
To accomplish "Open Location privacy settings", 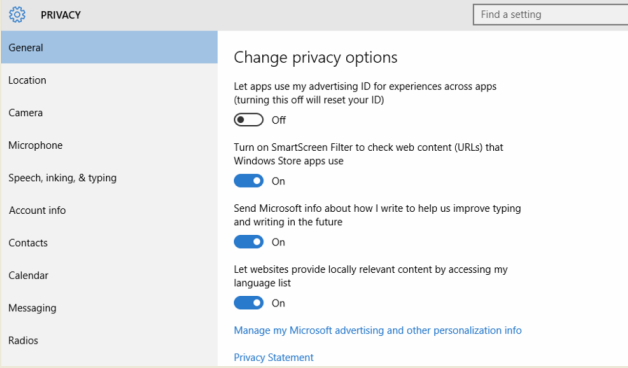I will [x=109, y=80].
